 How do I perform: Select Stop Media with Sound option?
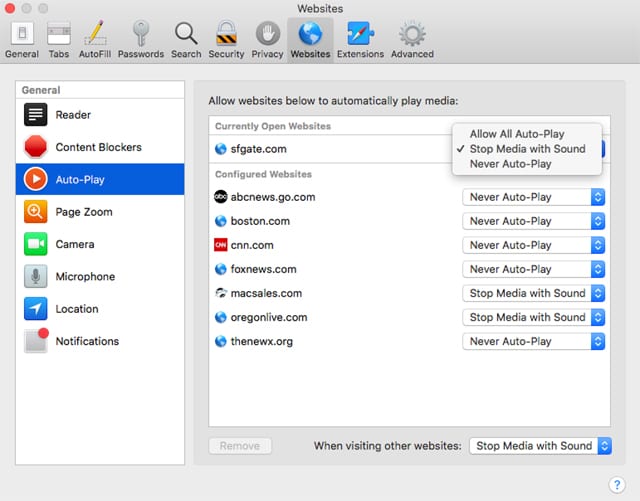527,149
